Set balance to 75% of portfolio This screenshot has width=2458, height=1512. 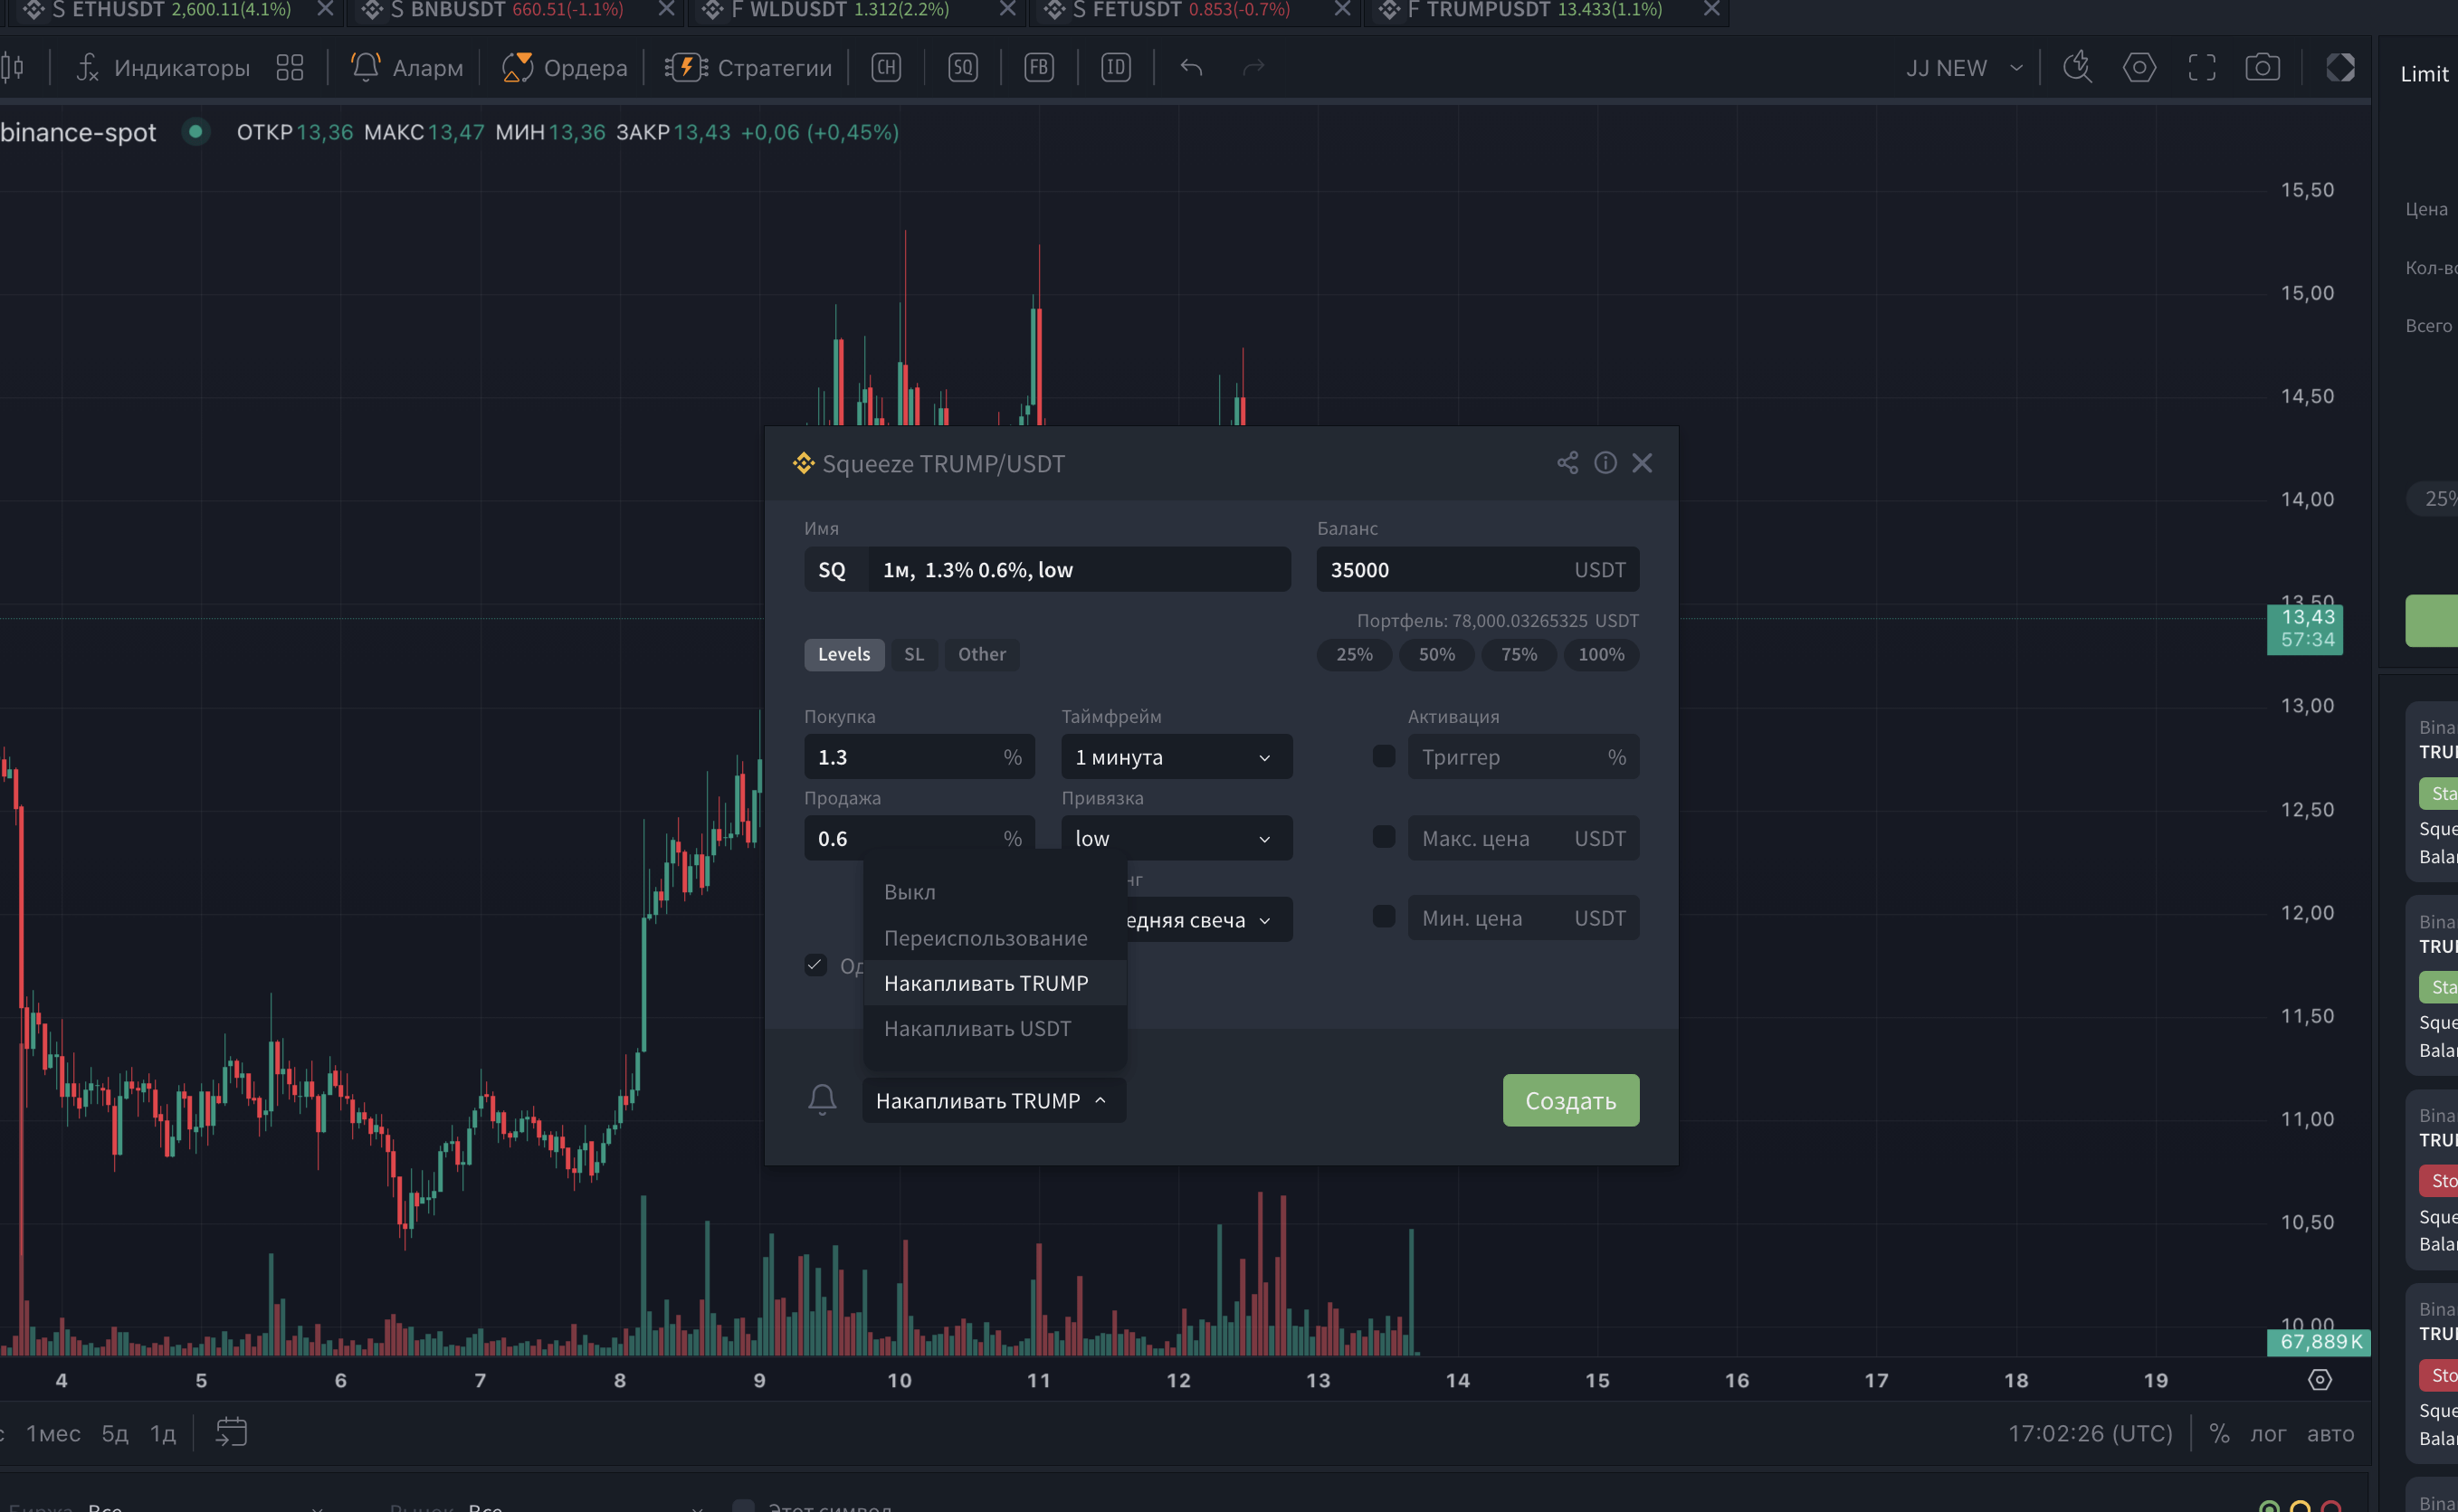[x=1518, y=654]
